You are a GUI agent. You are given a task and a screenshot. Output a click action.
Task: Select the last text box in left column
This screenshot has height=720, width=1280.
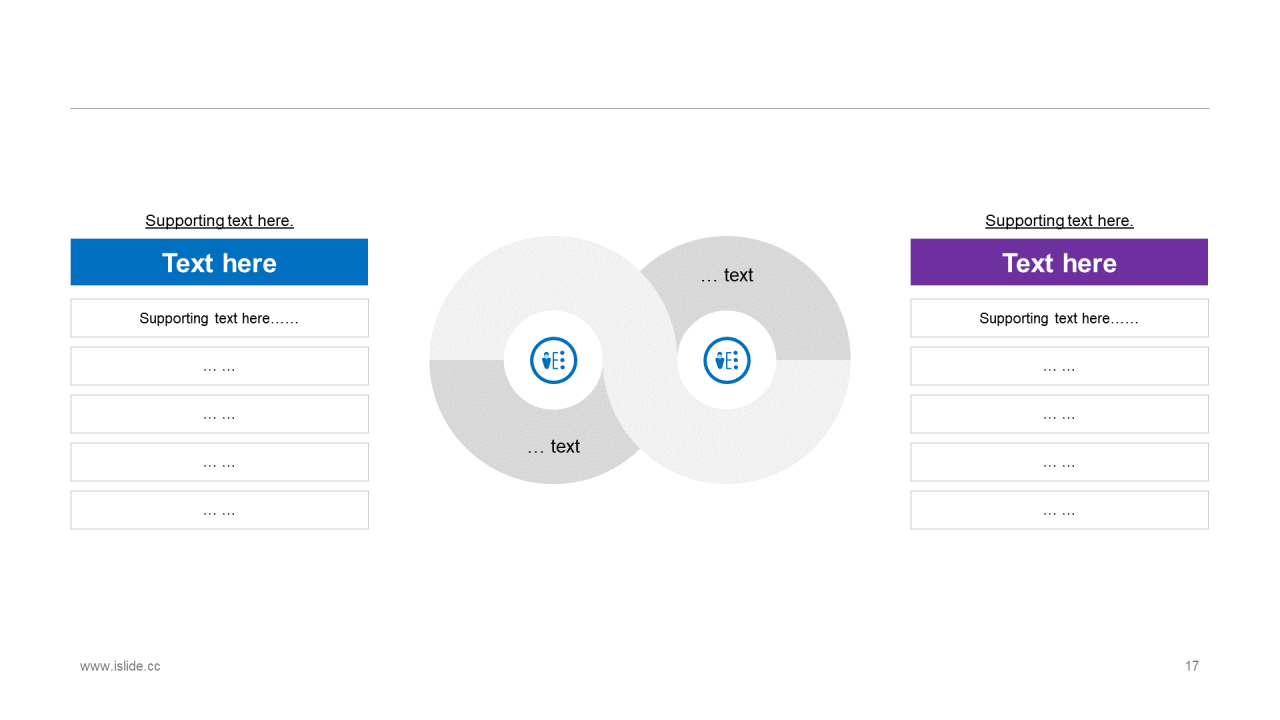point(219,510)
